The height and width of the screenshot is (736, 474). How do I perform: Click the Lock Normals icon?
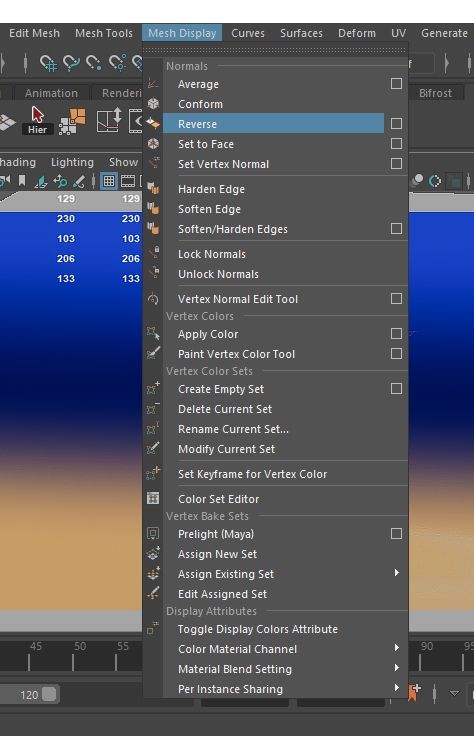[153, 253]
